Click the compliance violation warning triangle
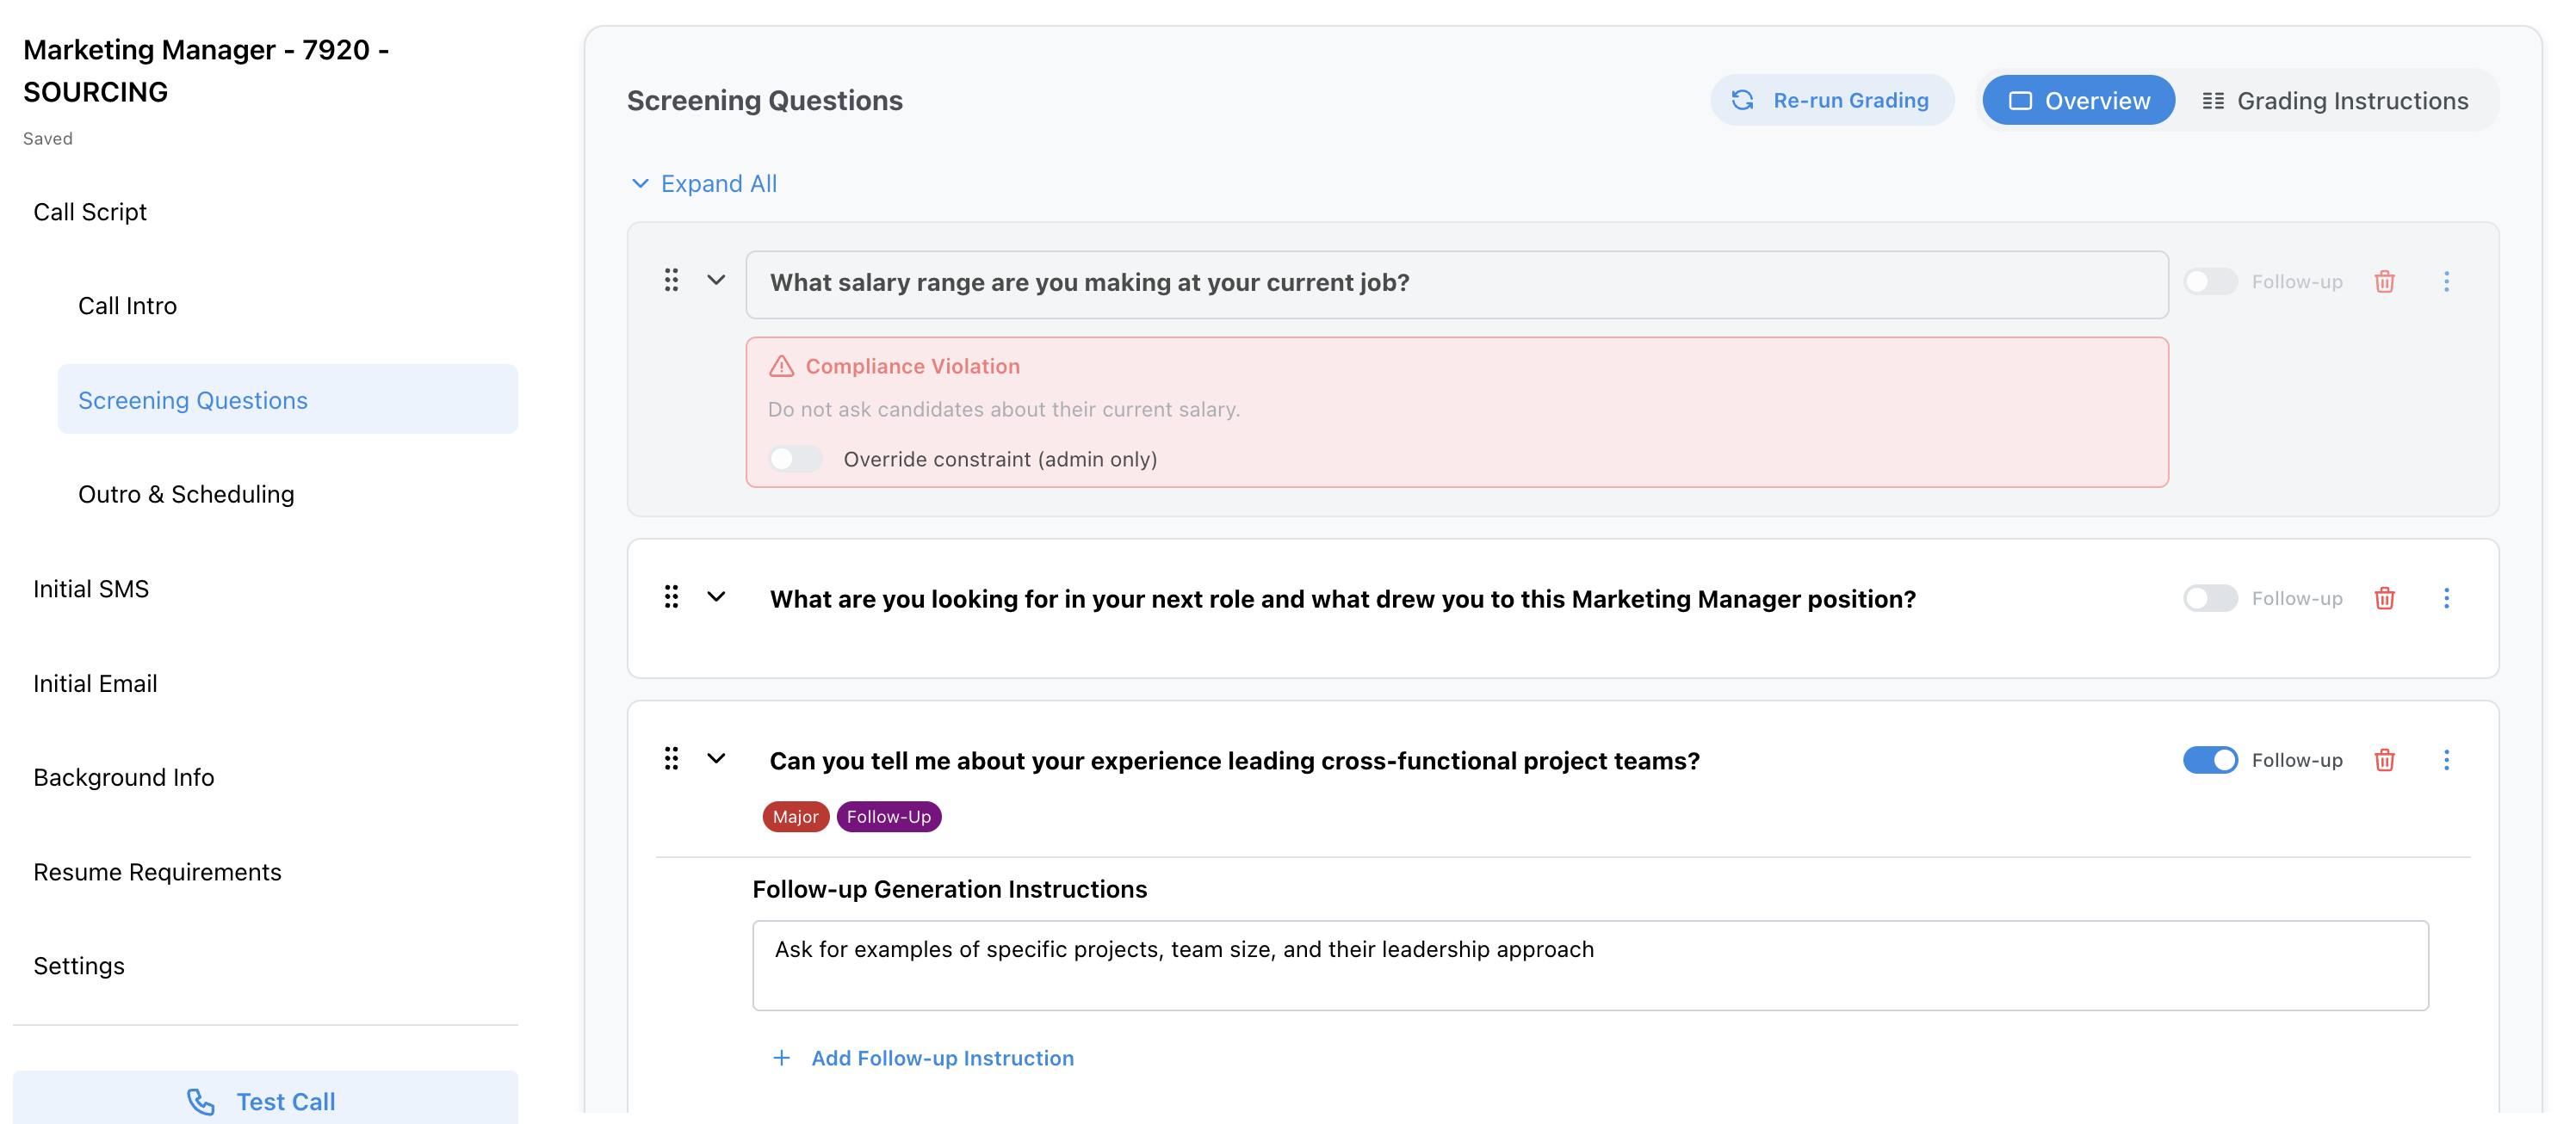 [x=782, y=366]
